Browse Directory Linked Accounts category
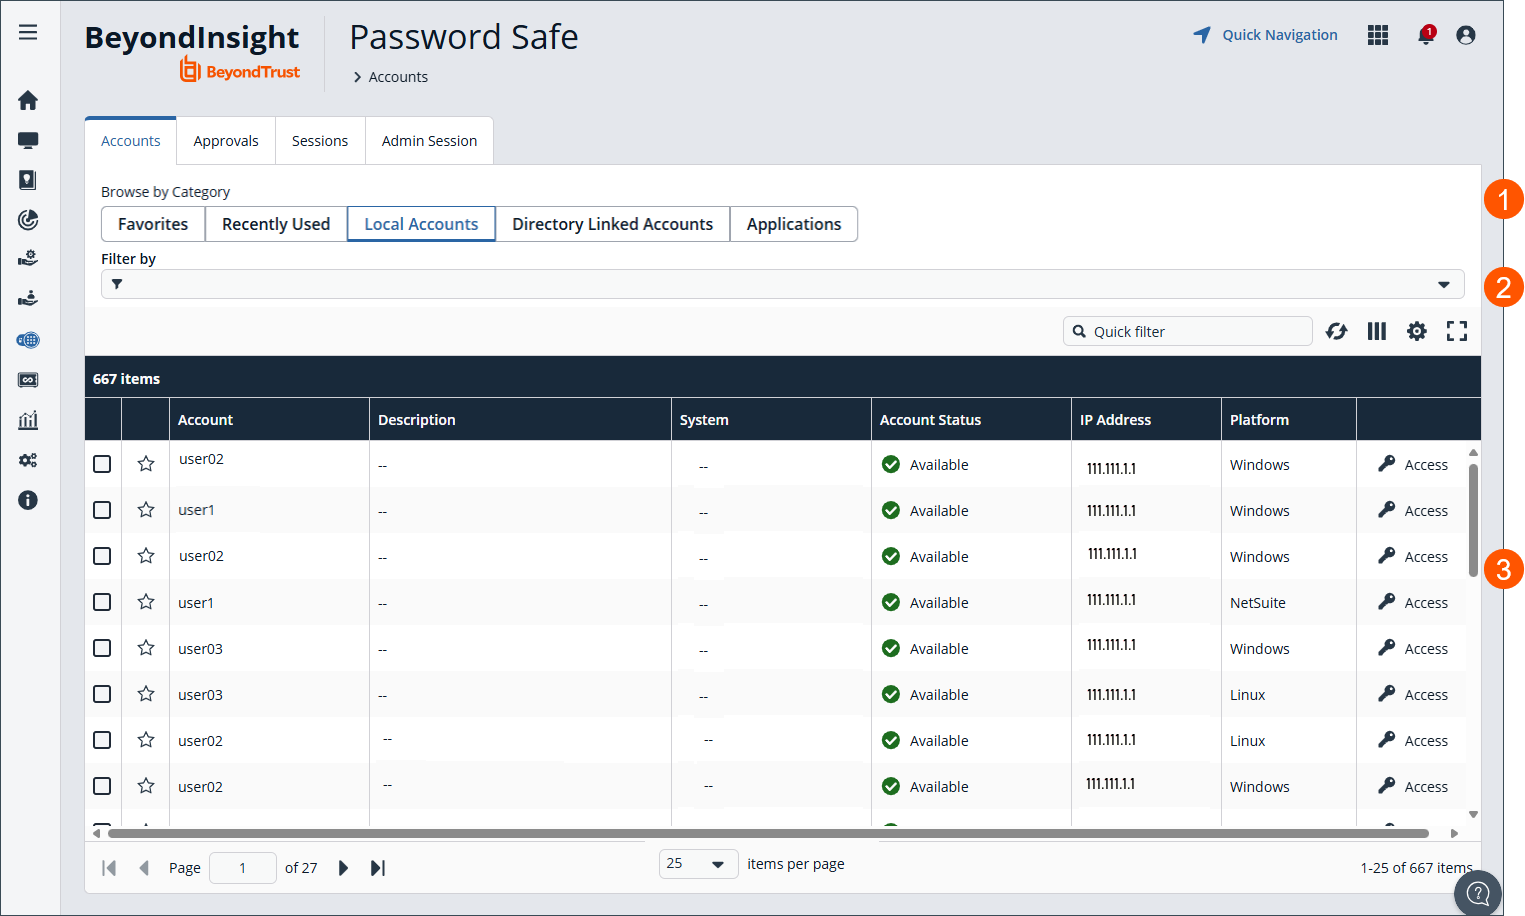The image size is (1525, 916). (x=613, y=224)
